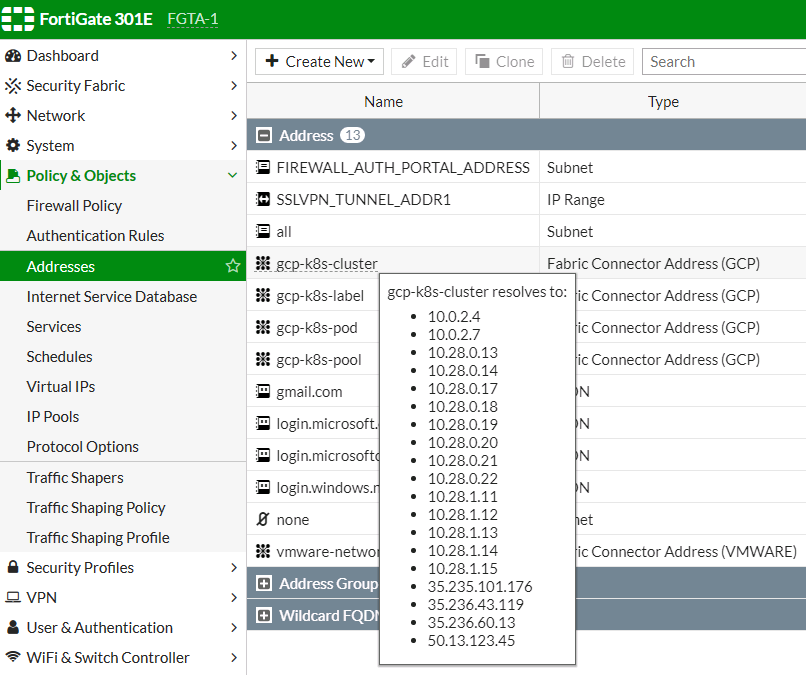Click the vmware-network fabric connector icon
This screenshot has width=806, height=675.
[x=265, y=551]
